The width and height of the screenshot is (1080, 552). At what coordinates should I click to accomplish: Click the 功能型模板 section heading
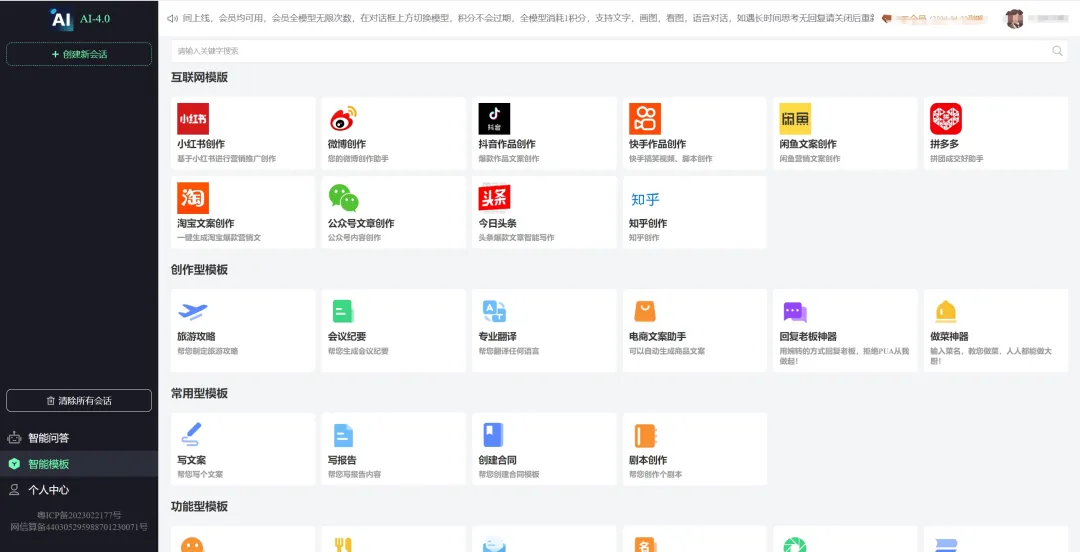199,507
